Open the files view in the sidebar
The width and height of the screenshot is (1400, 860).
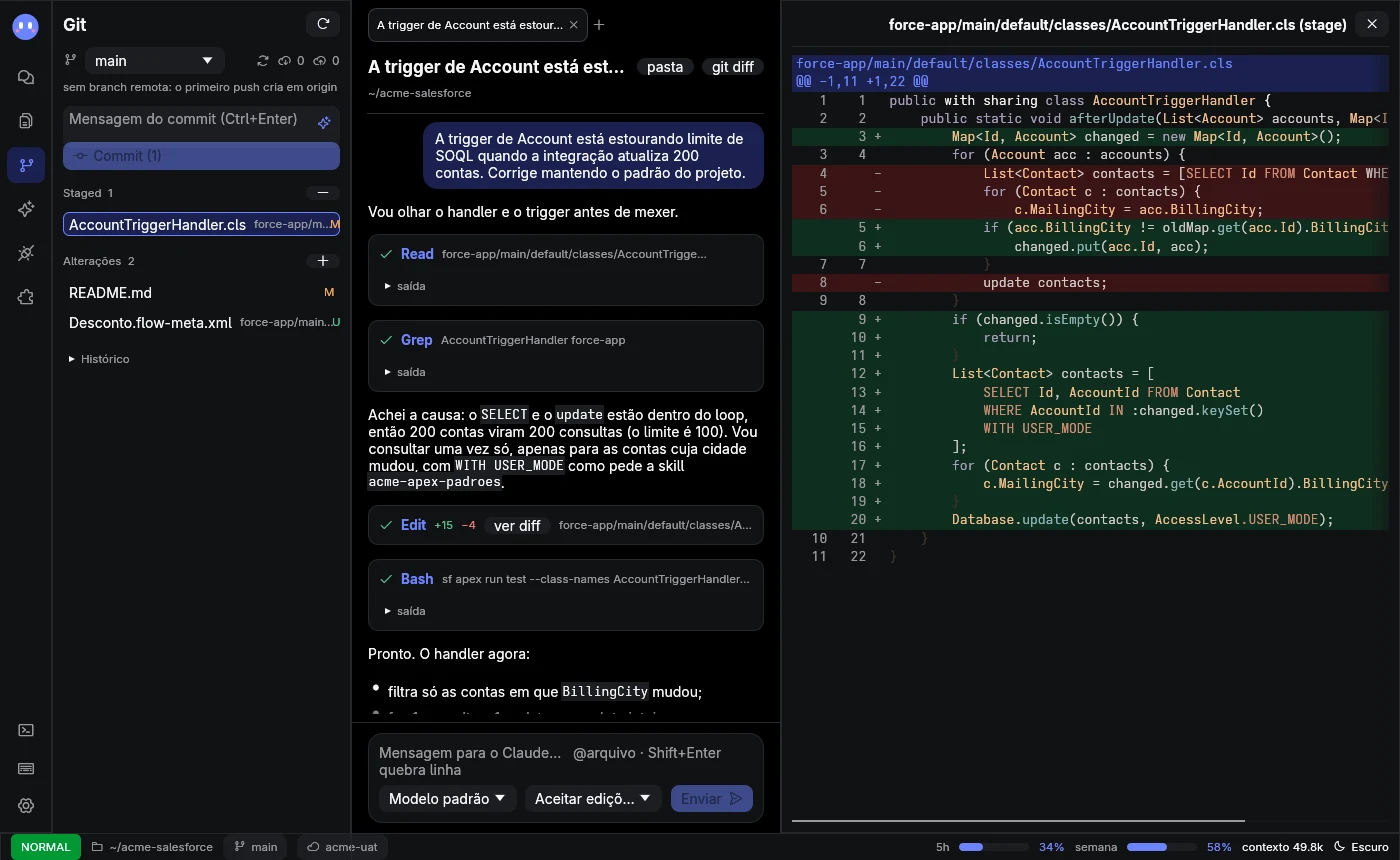coord(26,121)
